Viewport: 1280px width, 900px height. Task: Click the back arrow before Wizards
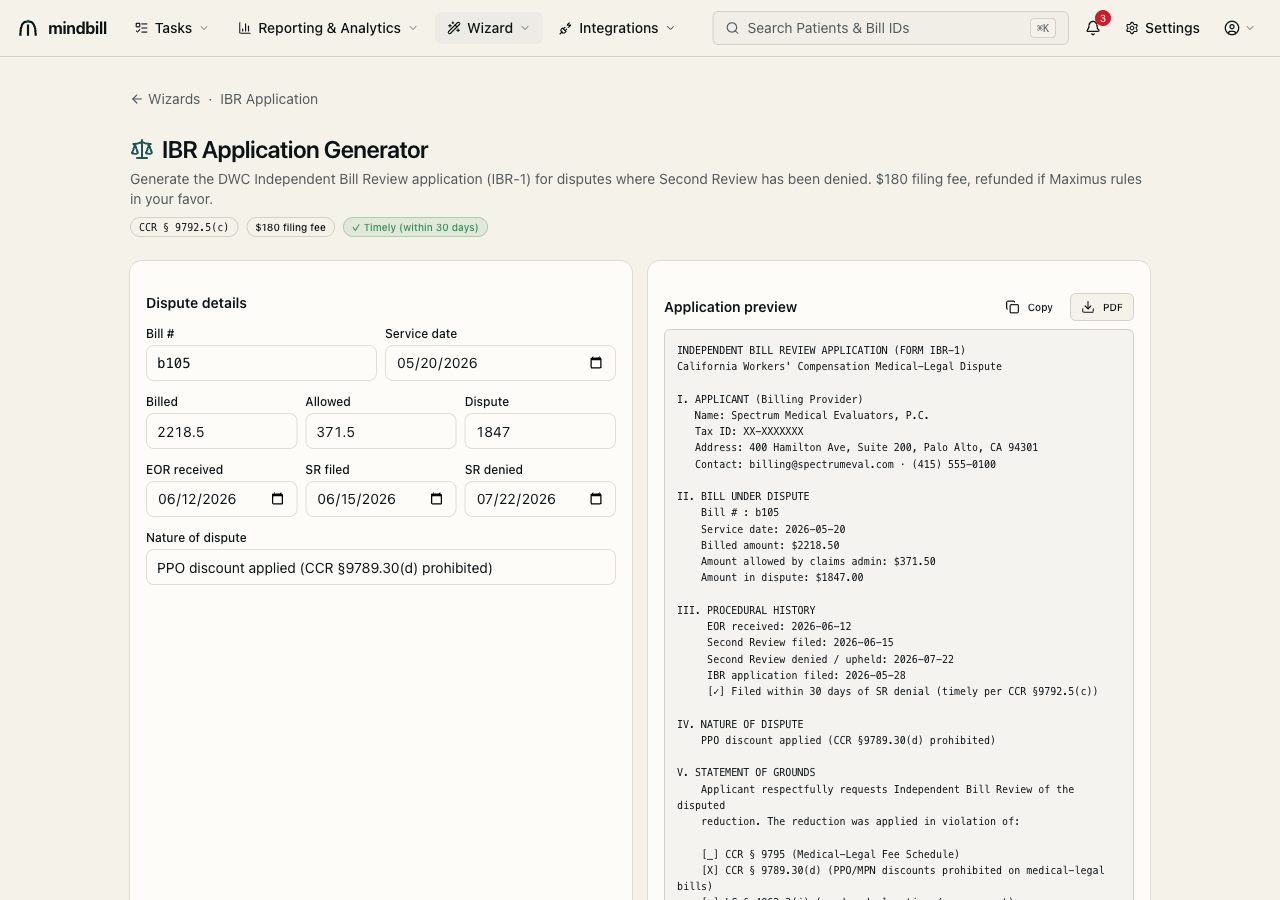coord(136,99)
